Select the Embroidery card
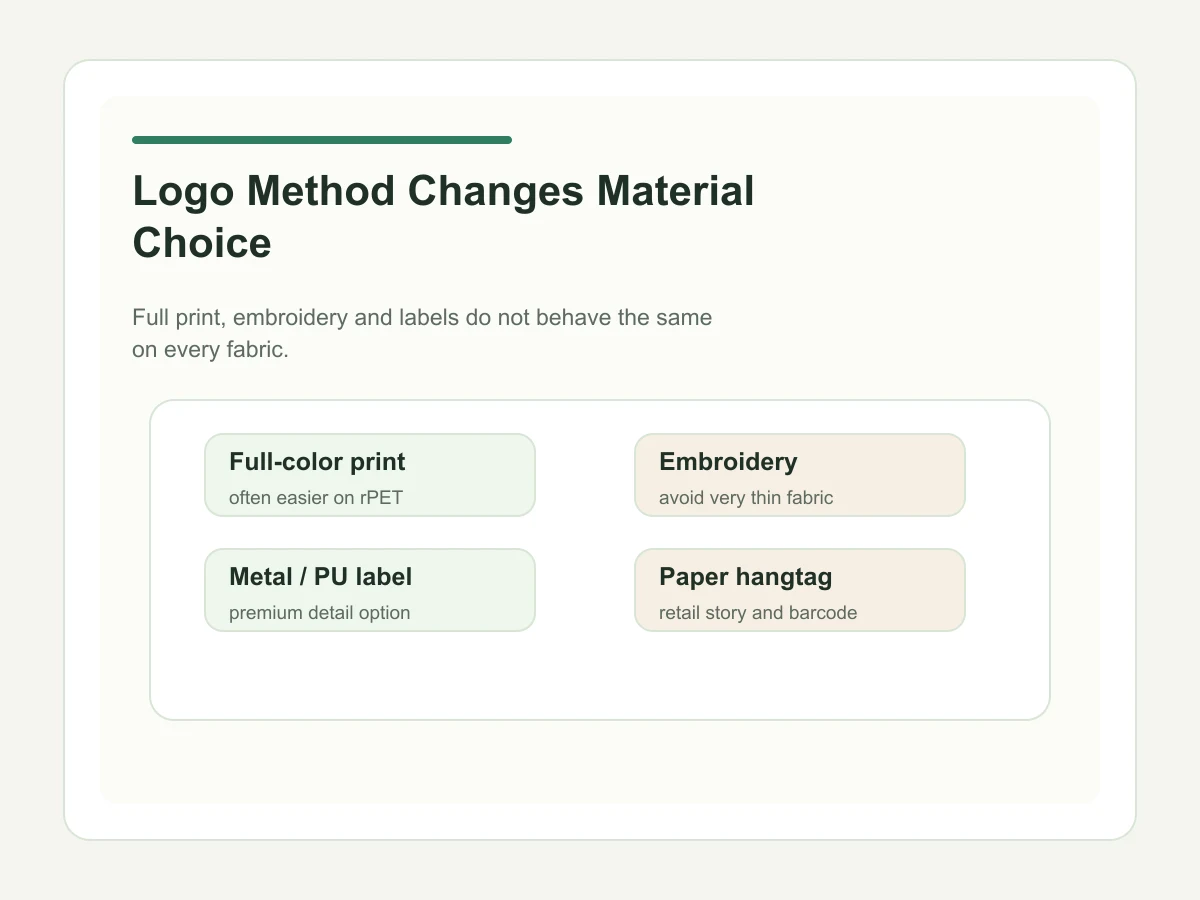 click(800, 475)
